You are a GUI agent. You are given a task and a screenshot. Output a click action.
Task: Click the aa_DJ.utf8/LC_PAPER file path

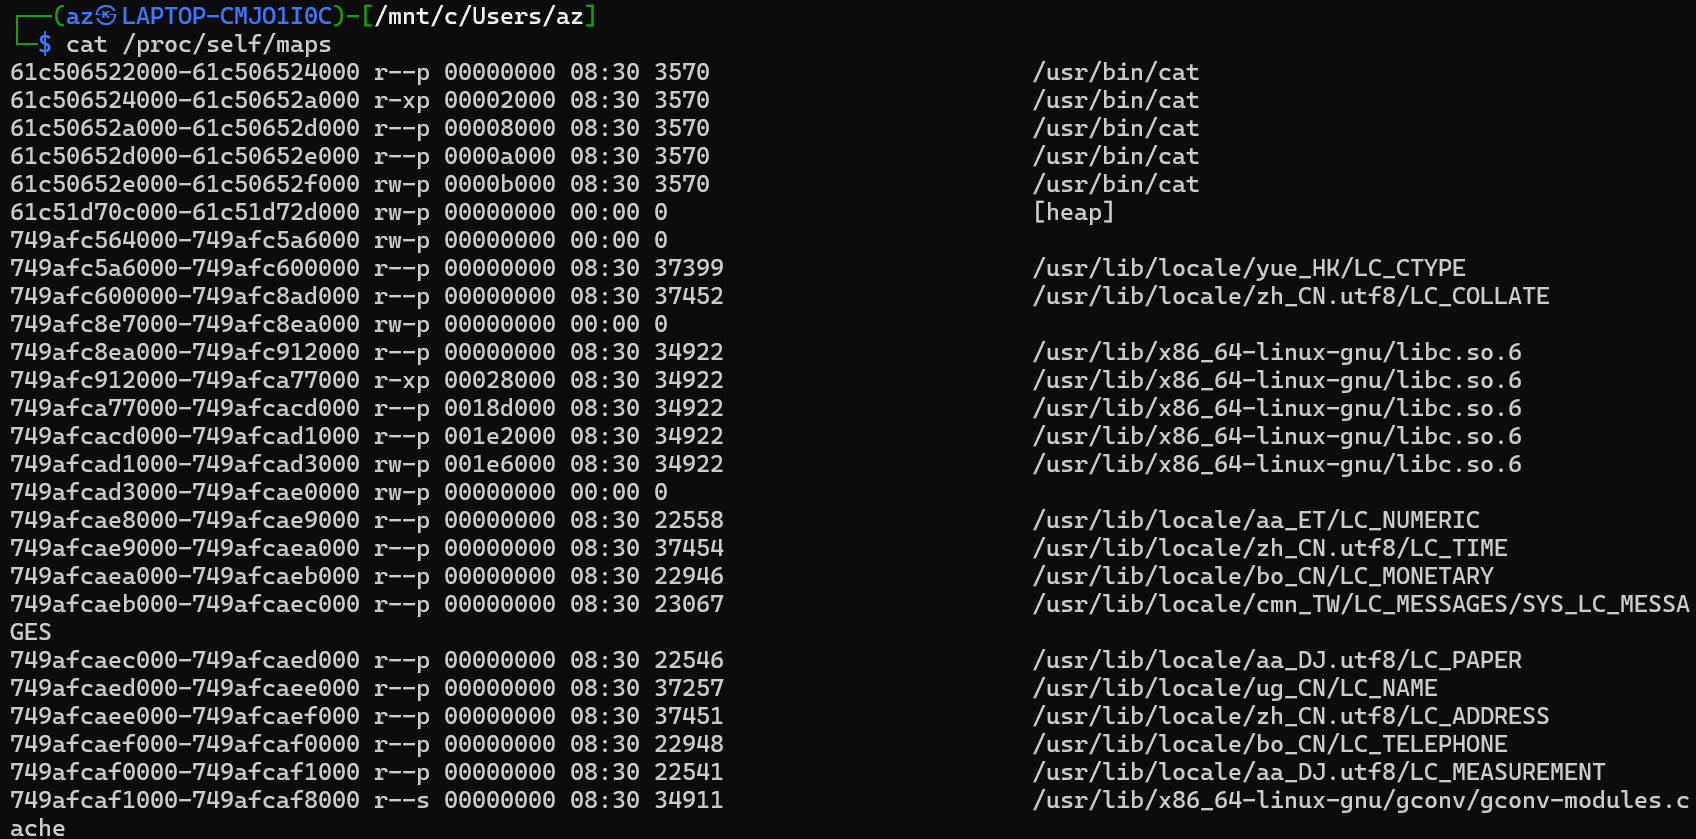1276,660
